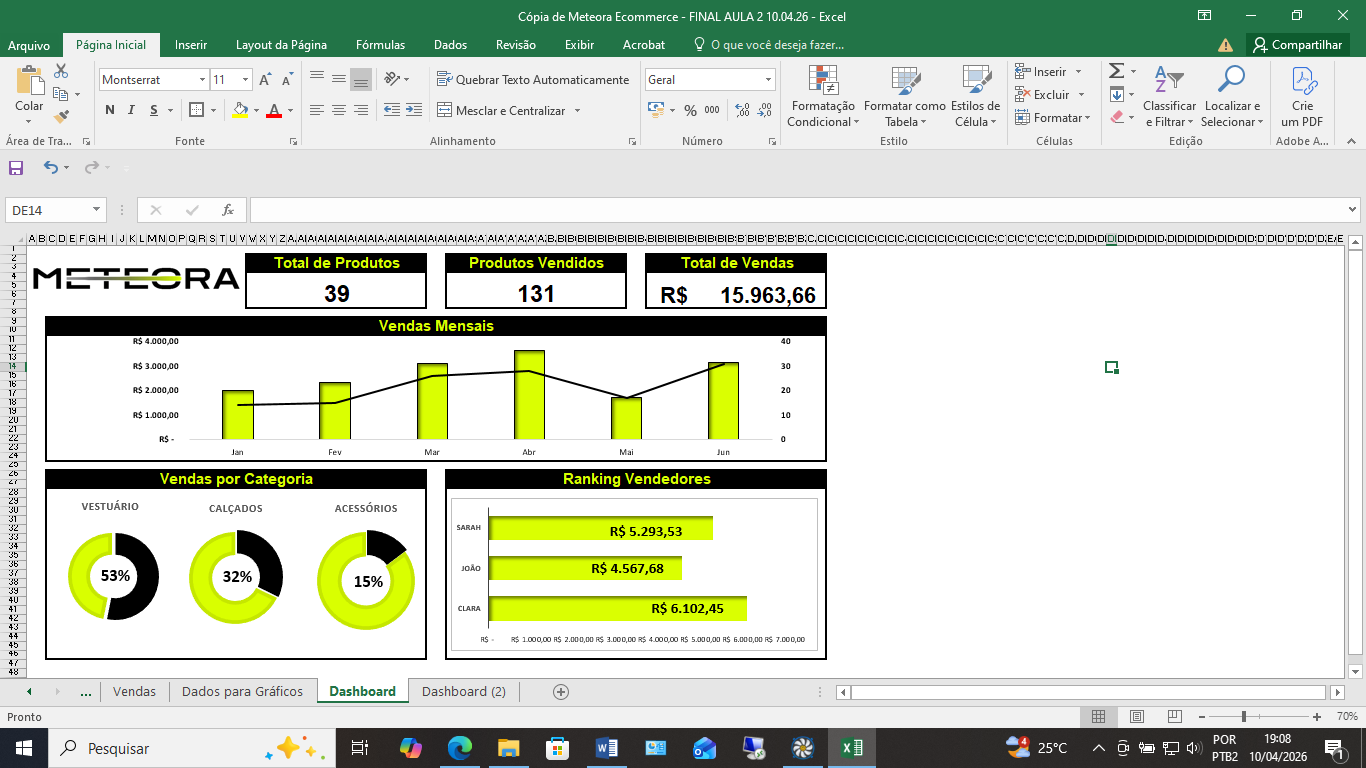Expand the Name Box dropdown arrow
1366x768 pixels.
pyautogui.click(x=97, y=210)
